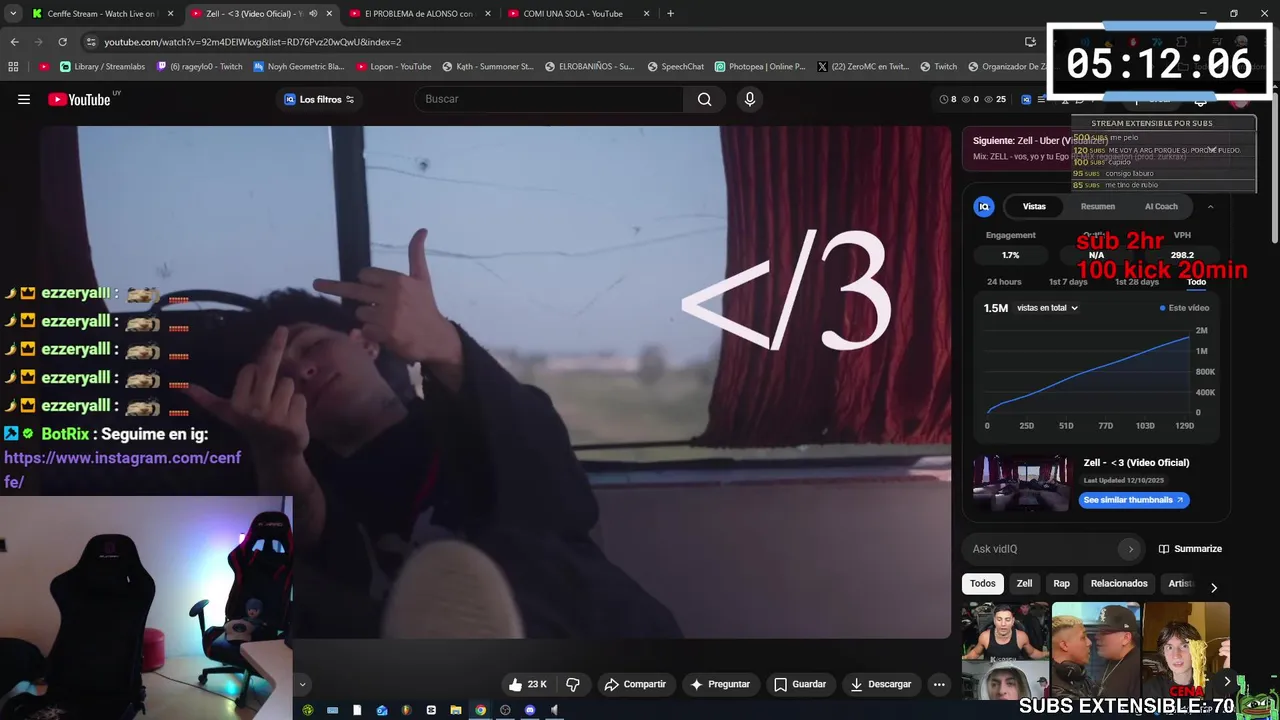Screen dimensions: 1280x720
Task: Click the VPH 298.2 value pill
Action: click(1183, 255)
